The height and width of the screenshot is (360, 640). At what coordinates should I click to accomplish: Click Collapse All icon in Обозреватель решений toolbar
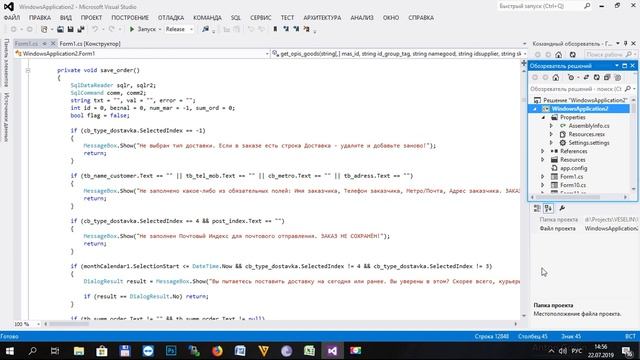[x=607, y=78]
